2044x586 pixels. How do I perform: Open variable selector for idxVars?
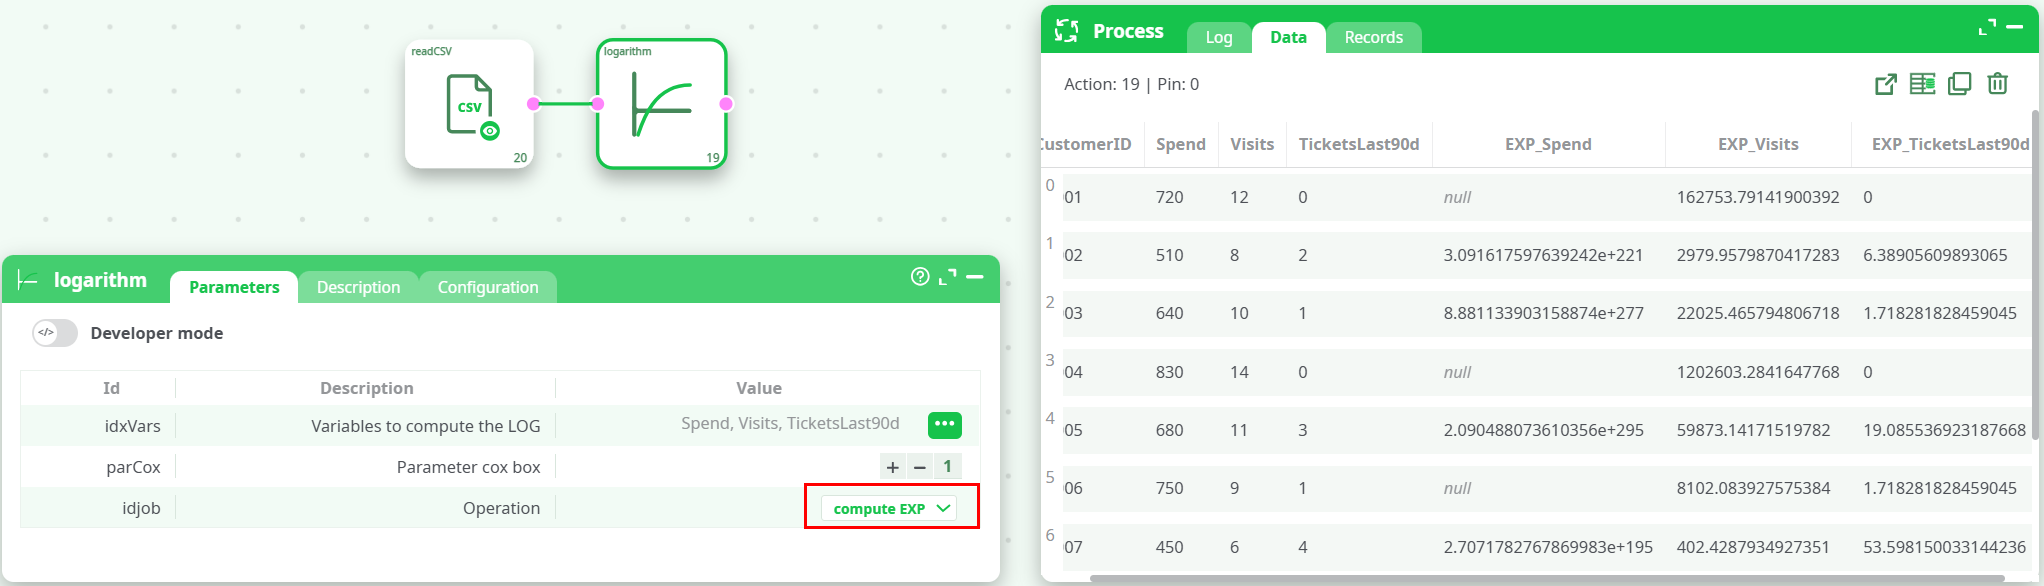944,425
